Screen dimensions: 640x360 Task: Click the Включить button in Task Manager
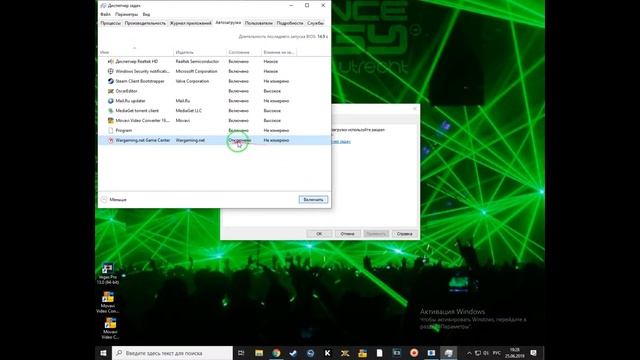tap(313, 200)
